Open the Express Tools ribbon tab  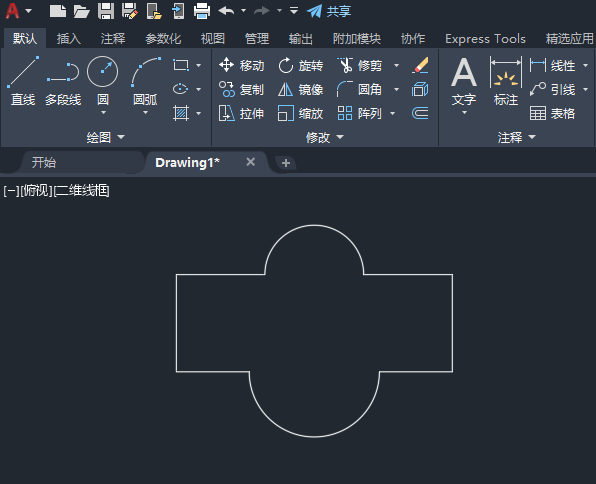pyautogui.click(x=485, y=39)
